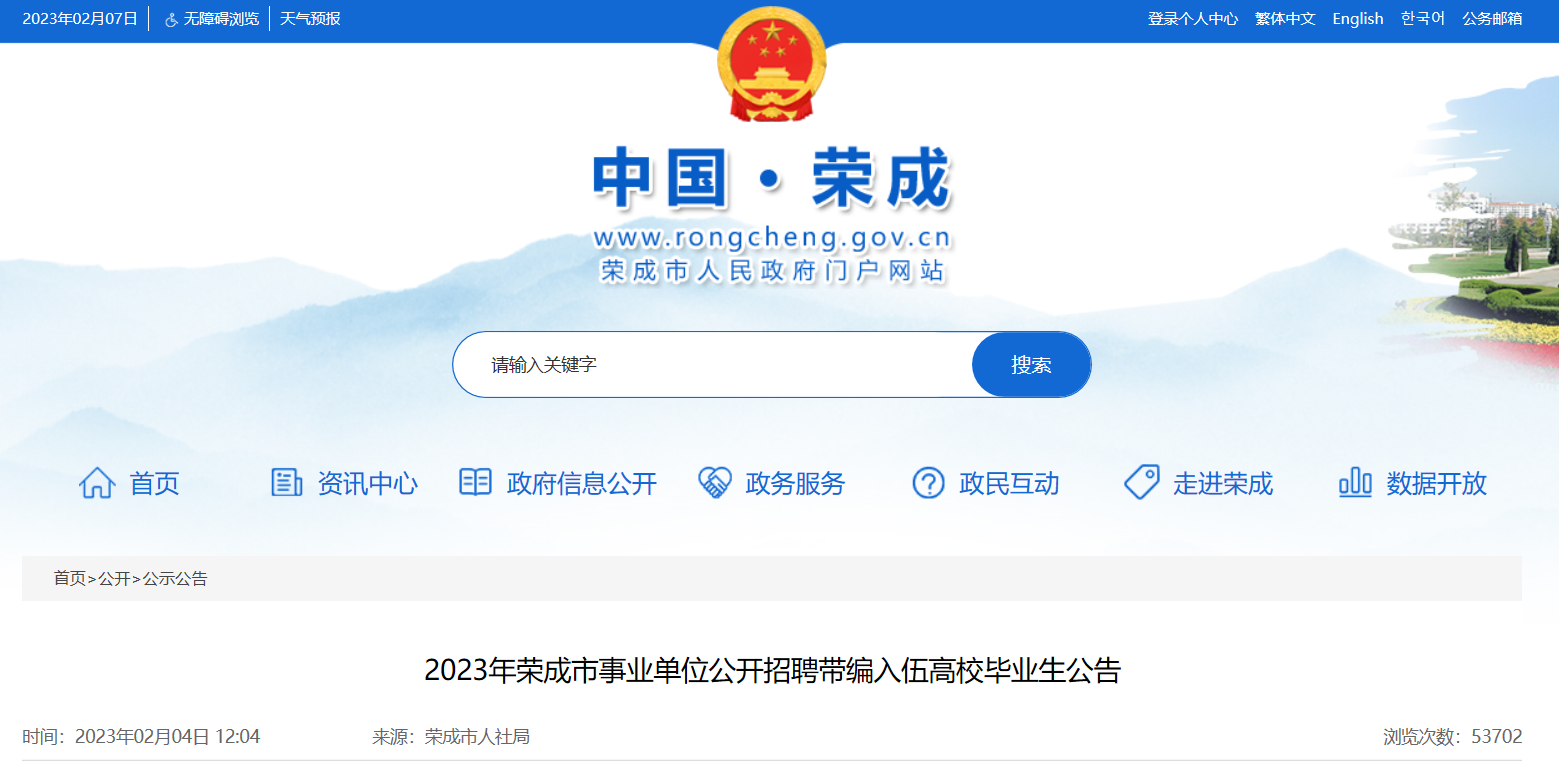Click the blue 搜索 button
This screenshot has width=1559, height=762.
1031,365
